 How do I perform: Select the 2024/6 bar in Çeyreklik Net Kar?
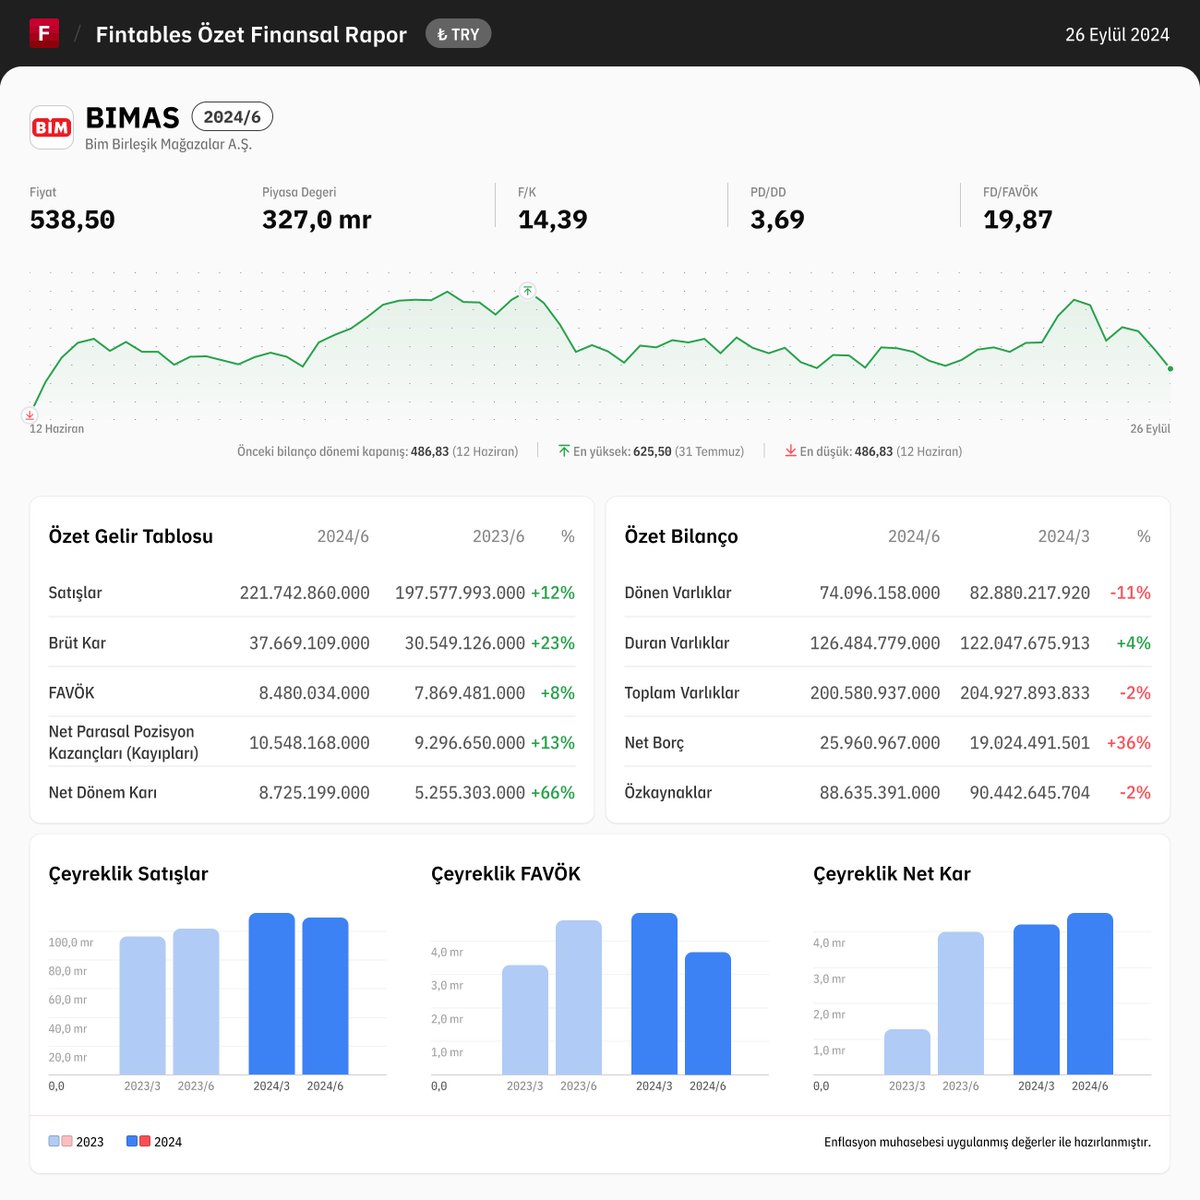(1090, 994)
